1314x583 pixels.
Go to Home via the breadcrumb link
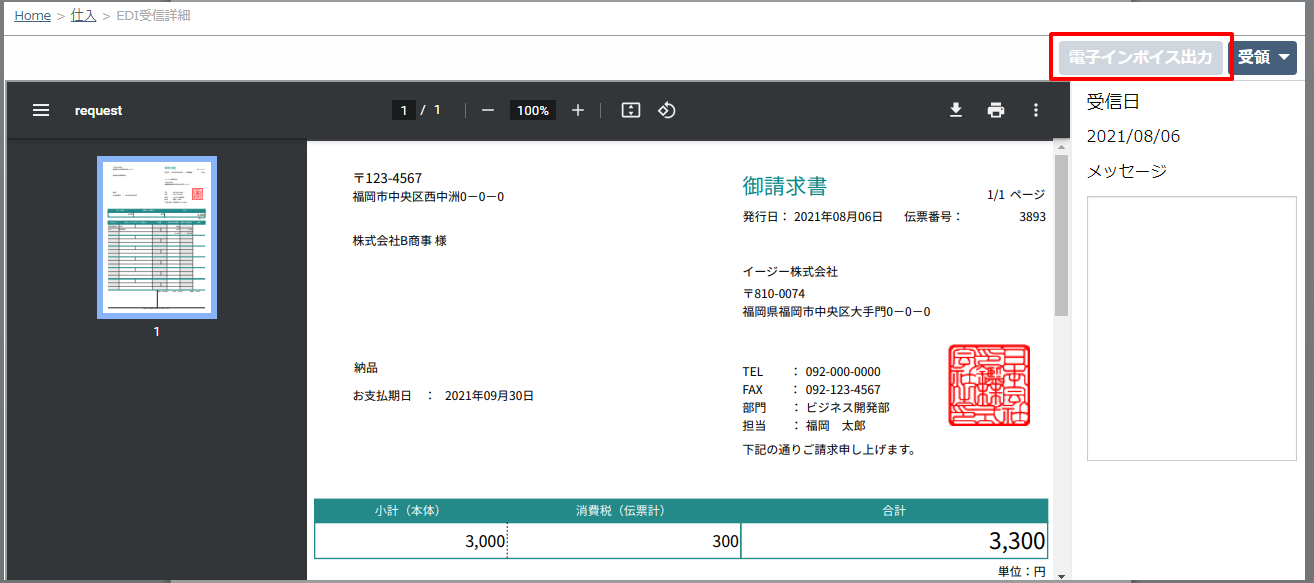coord(32,15)
